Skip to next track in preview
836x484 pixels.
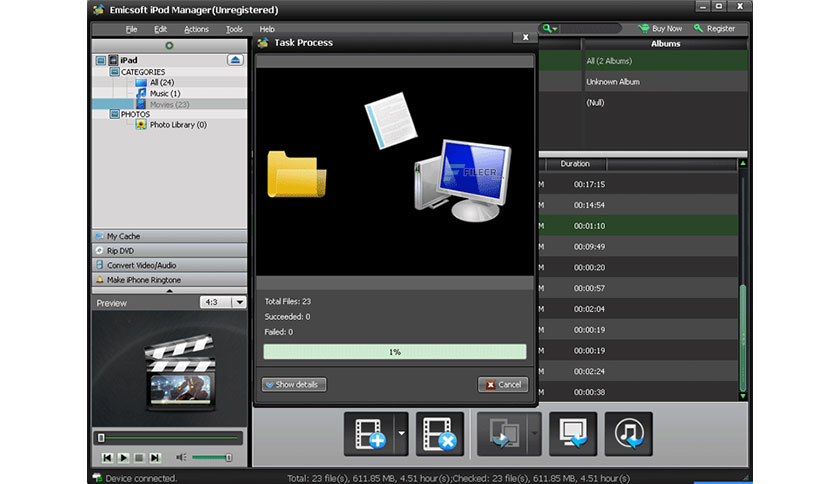point(155,457)
